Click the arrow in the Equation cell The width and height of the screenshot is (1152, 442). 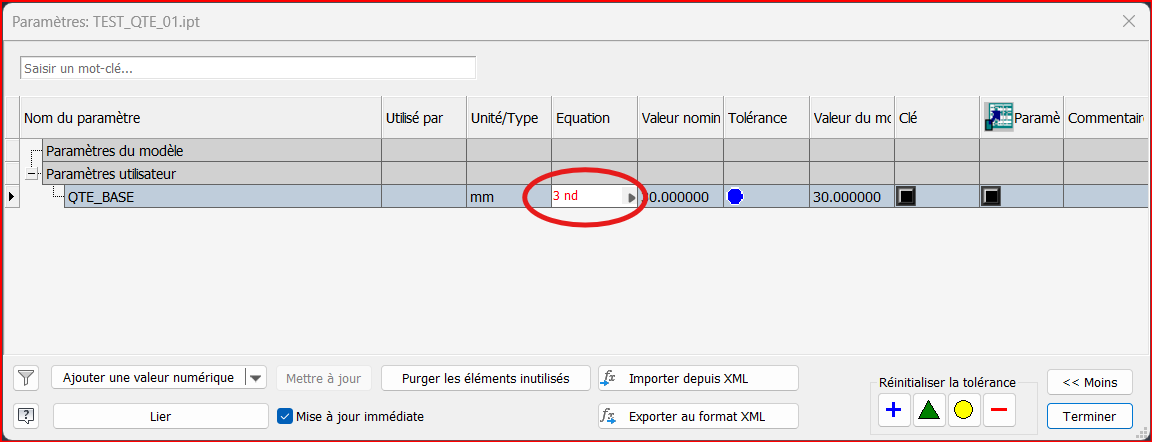[631, 198]
